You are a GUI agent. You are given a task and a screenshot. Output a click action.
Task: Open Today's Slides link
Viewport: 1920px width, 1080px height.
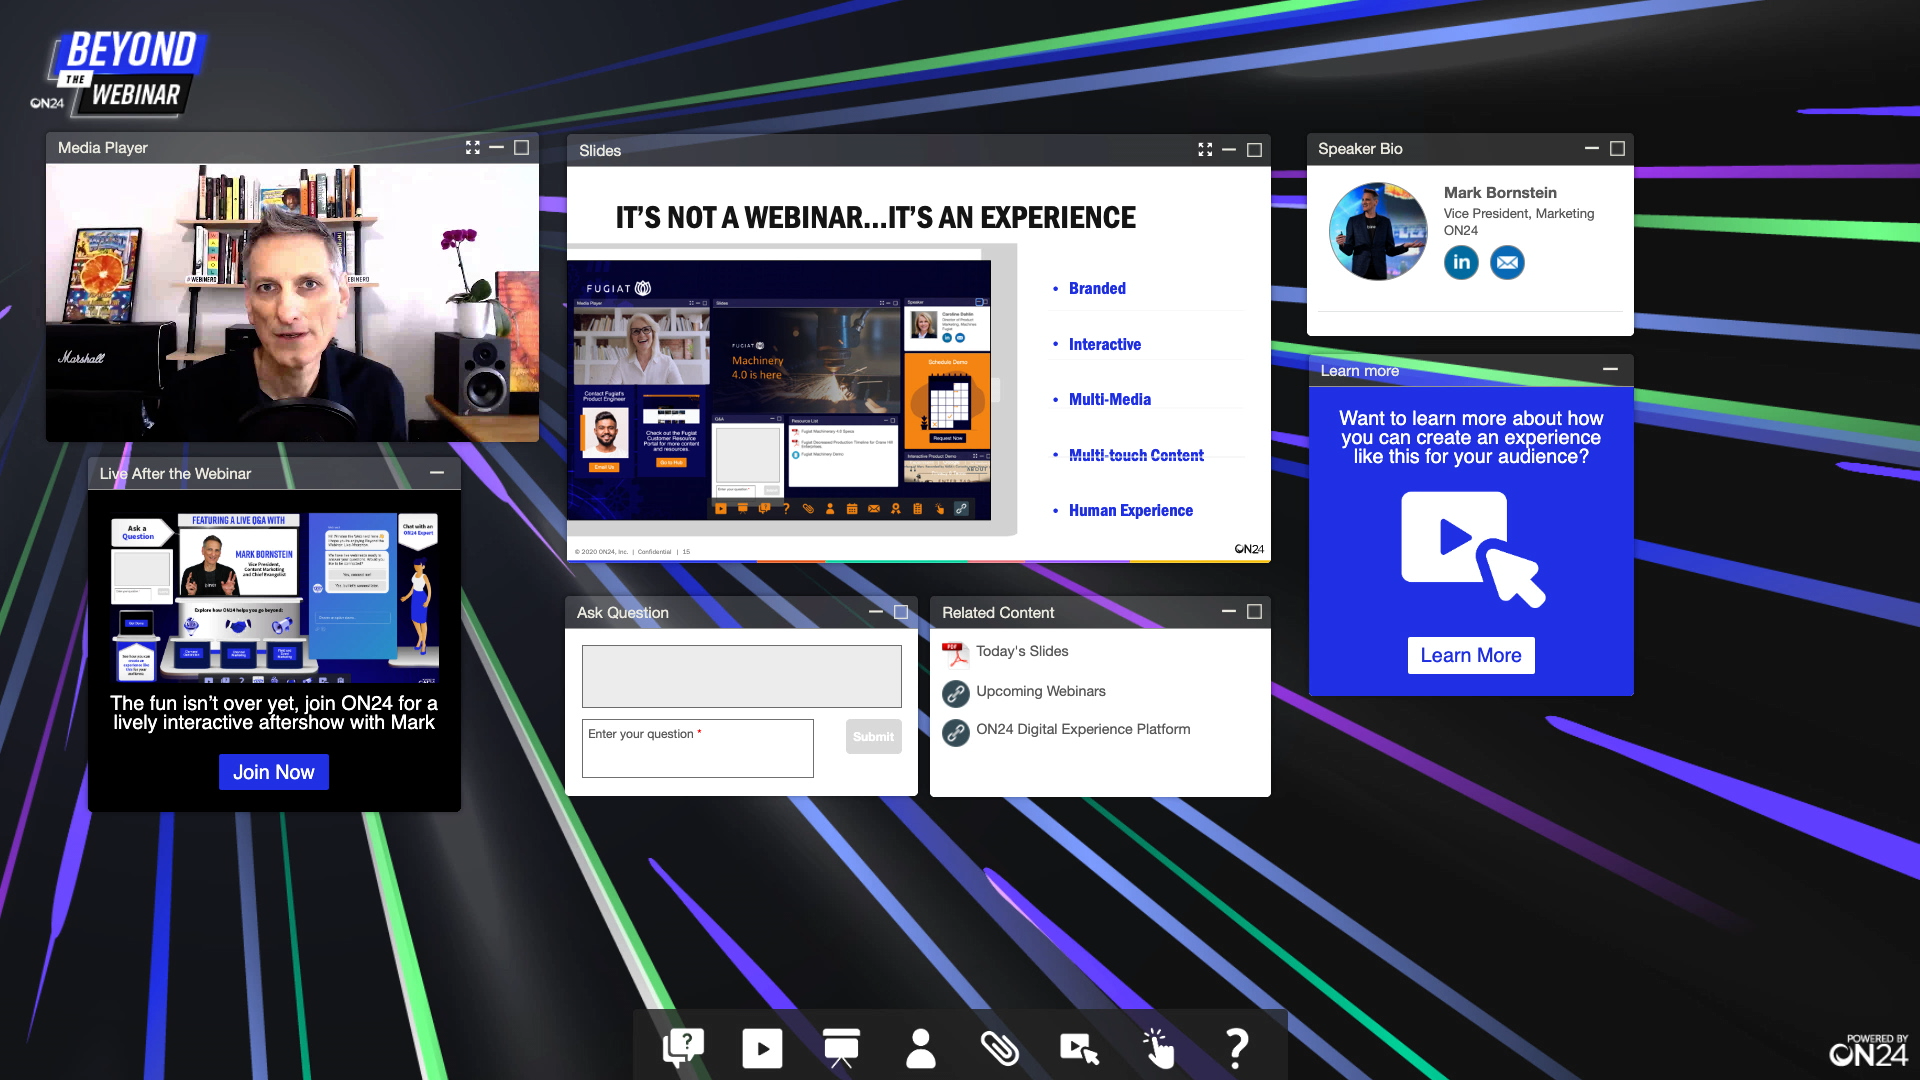1022,651
